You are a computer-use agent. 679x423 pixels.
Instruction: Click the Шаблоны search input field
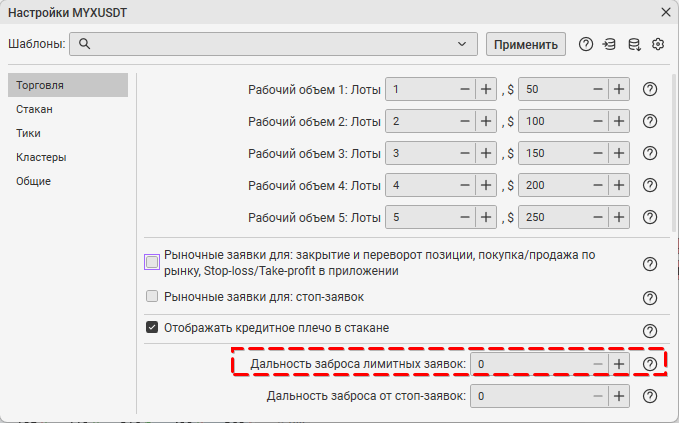point(273,44)
